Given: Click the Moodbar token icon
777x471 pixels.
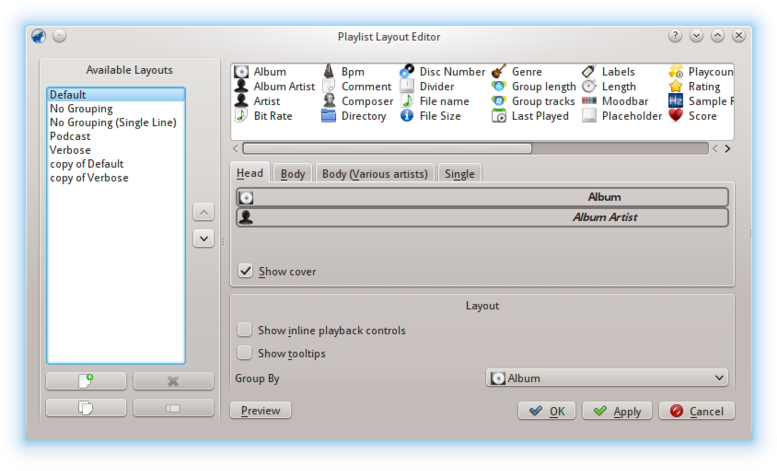Looking at the screenshot, I should (589, 101).
